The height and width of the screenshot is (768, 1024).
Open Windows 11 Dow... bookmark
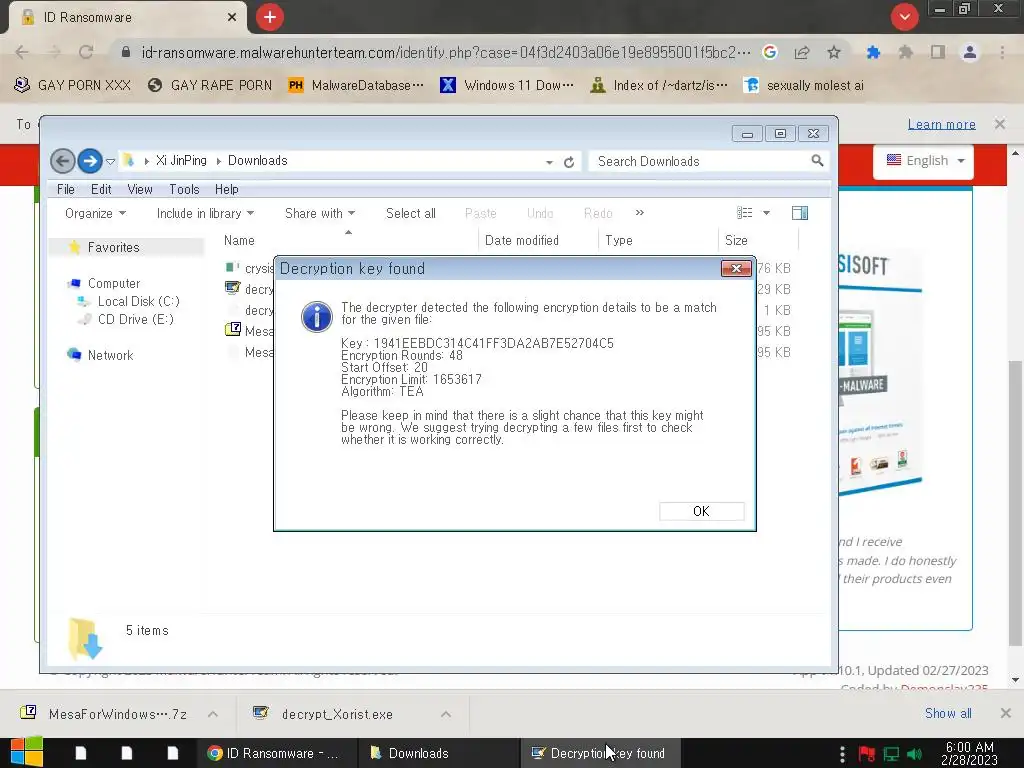pos(507,86)
